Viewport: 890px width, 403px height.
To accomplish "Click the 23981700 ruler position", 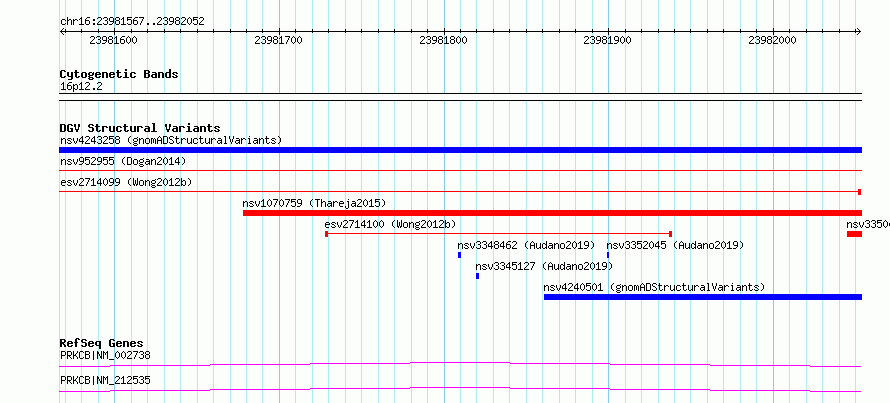I will [279, 40].
